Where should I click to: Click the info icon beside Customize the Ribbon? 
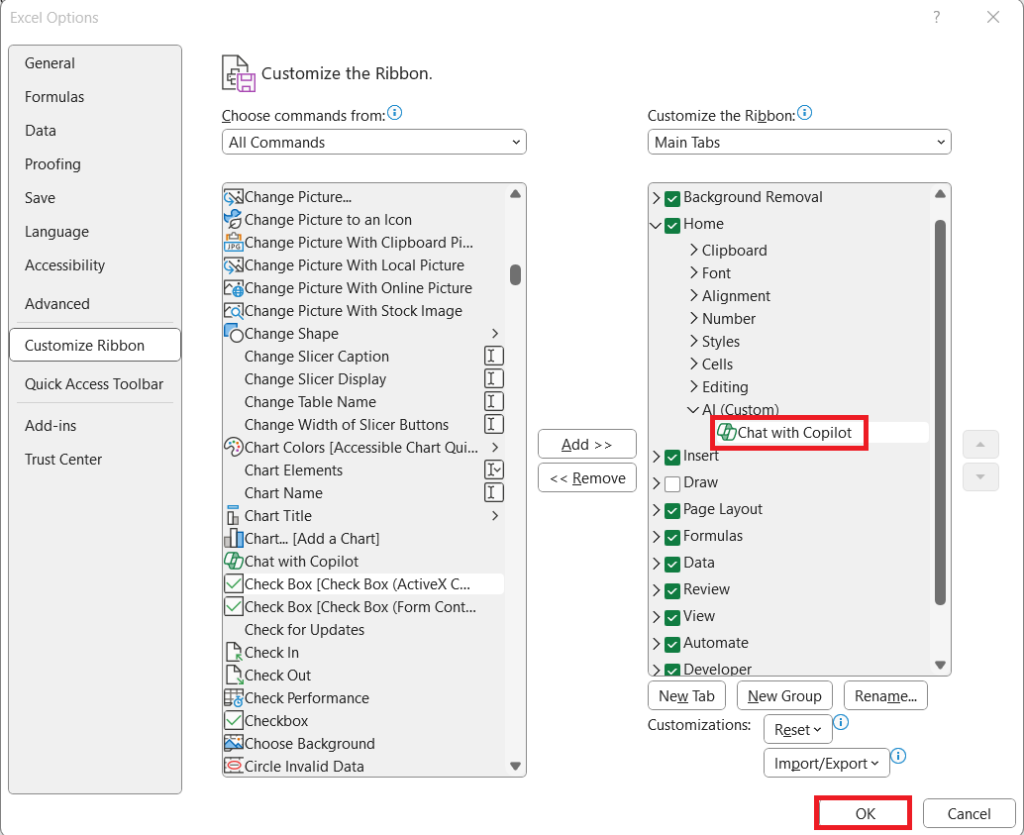click(x=805, y=113)
